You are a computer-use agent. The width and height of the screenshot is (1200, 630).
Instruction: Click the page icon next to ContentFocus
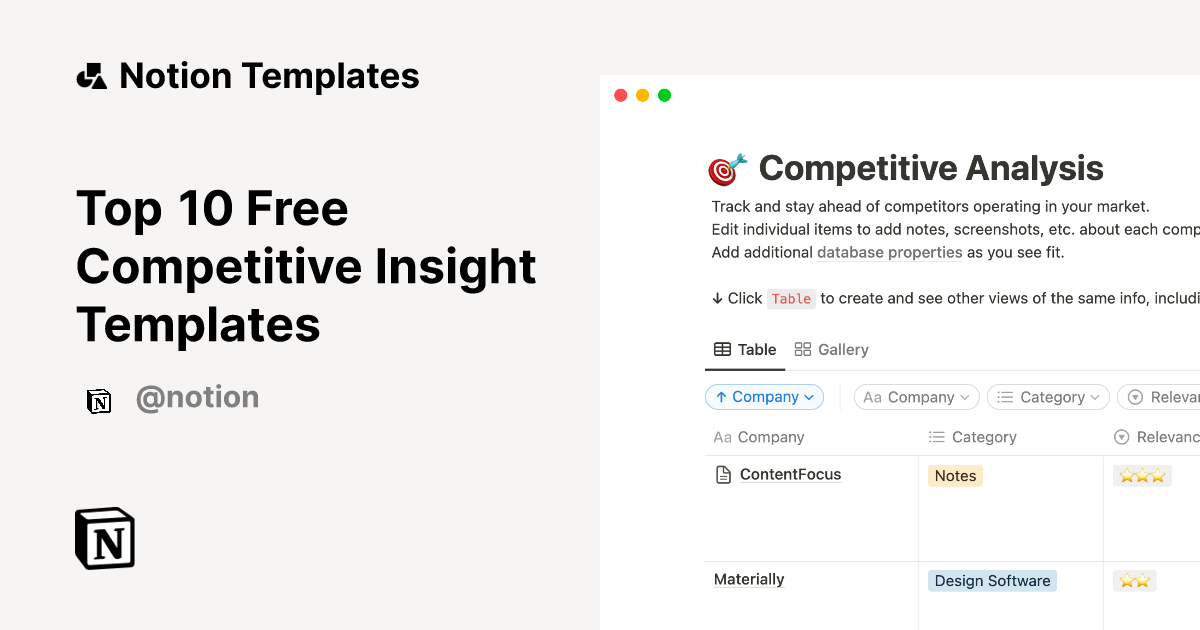(x=722, y=474)
